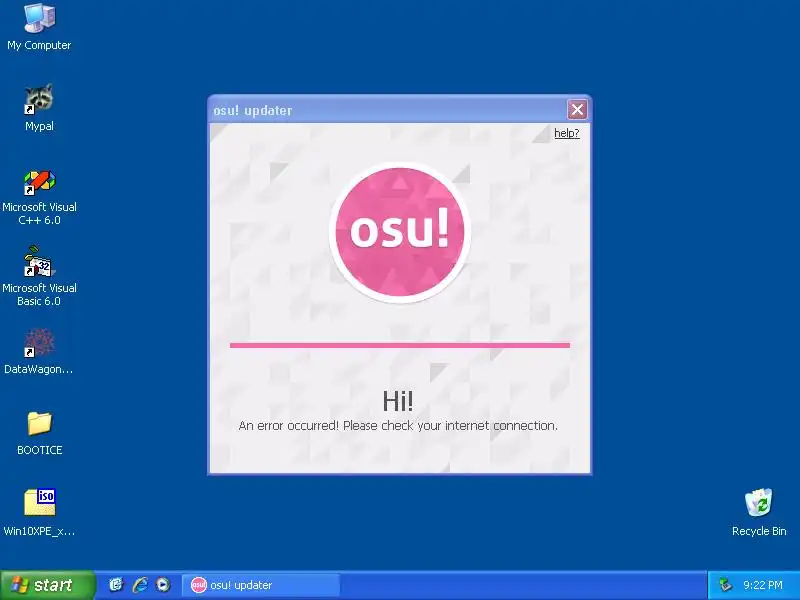Click the error message about internet connection
Image resolution: width=800 pixels, height=600 pixels.
click(398, 426)
